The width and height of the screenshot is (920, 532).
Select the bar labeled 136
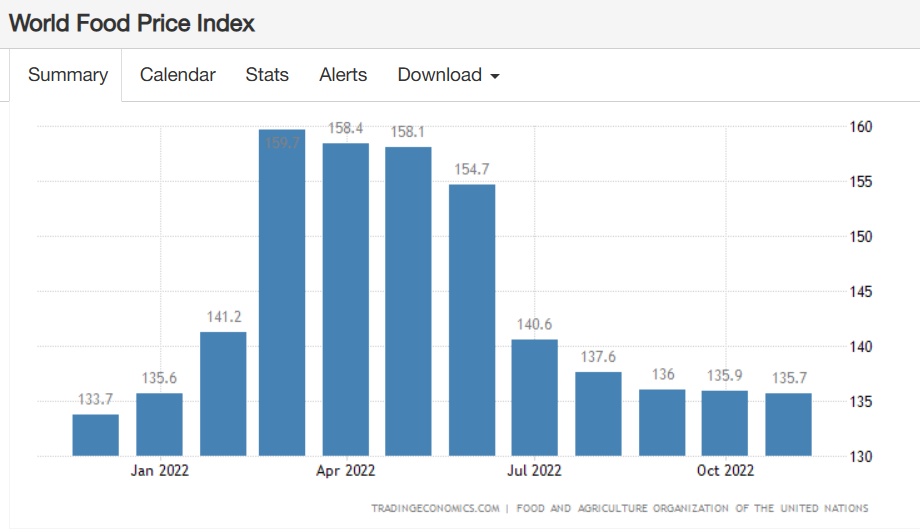(x=662, y=423)
